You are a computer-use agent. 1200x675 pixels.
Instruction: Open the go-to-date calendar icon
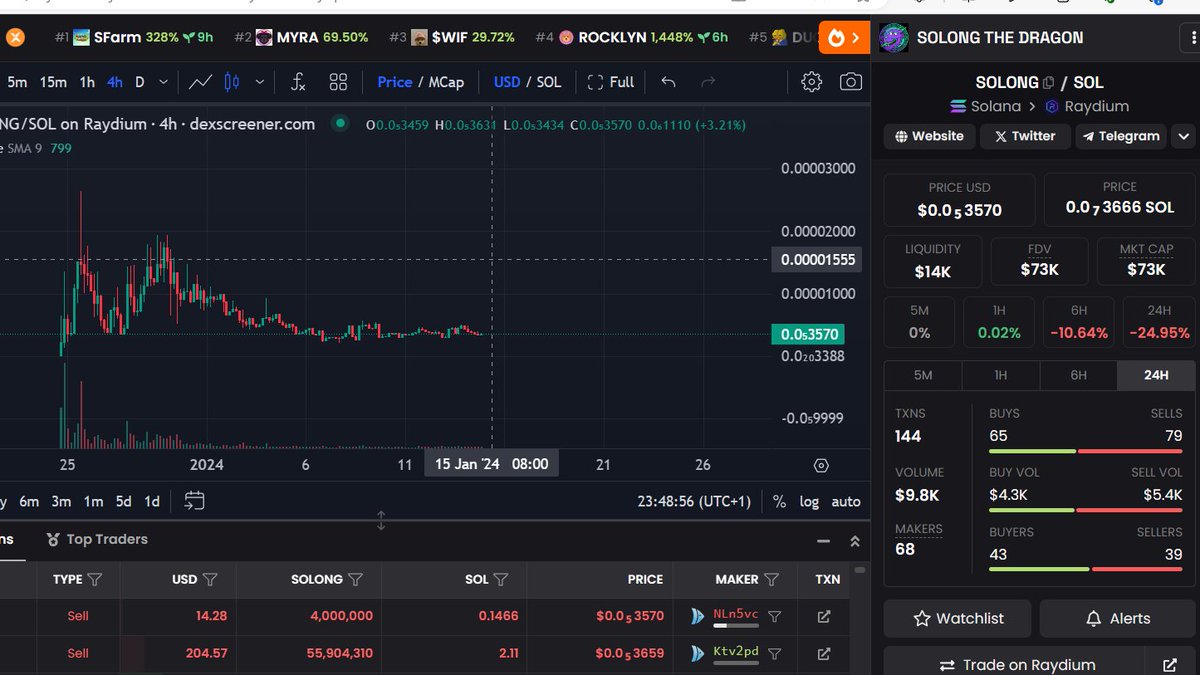(194, 501)
